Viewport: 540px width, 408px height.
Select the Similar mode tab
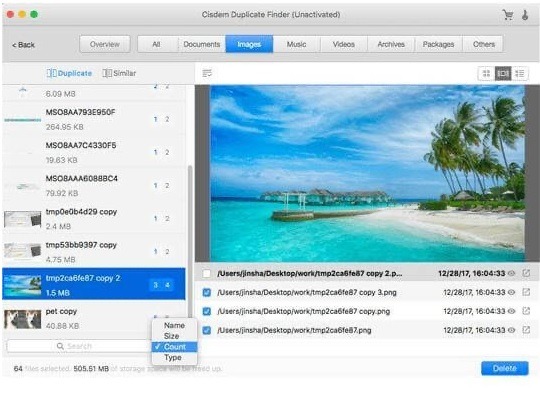pos(119,73)
